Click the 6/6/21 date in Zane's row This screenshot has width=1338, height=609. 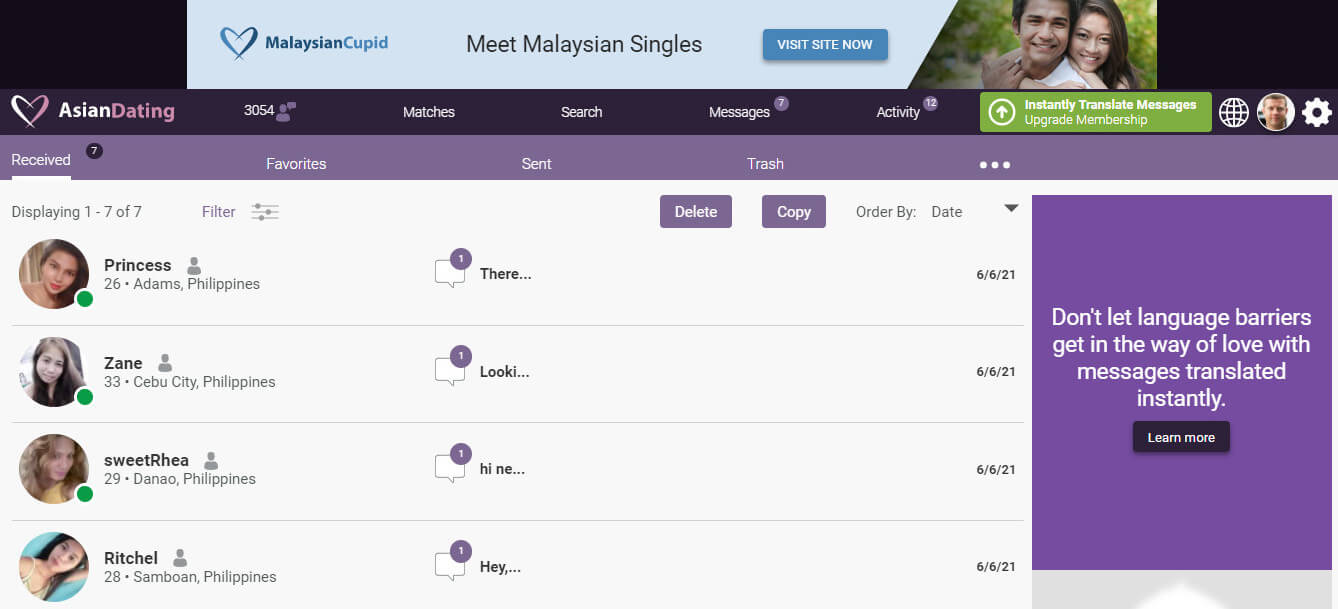996,372
